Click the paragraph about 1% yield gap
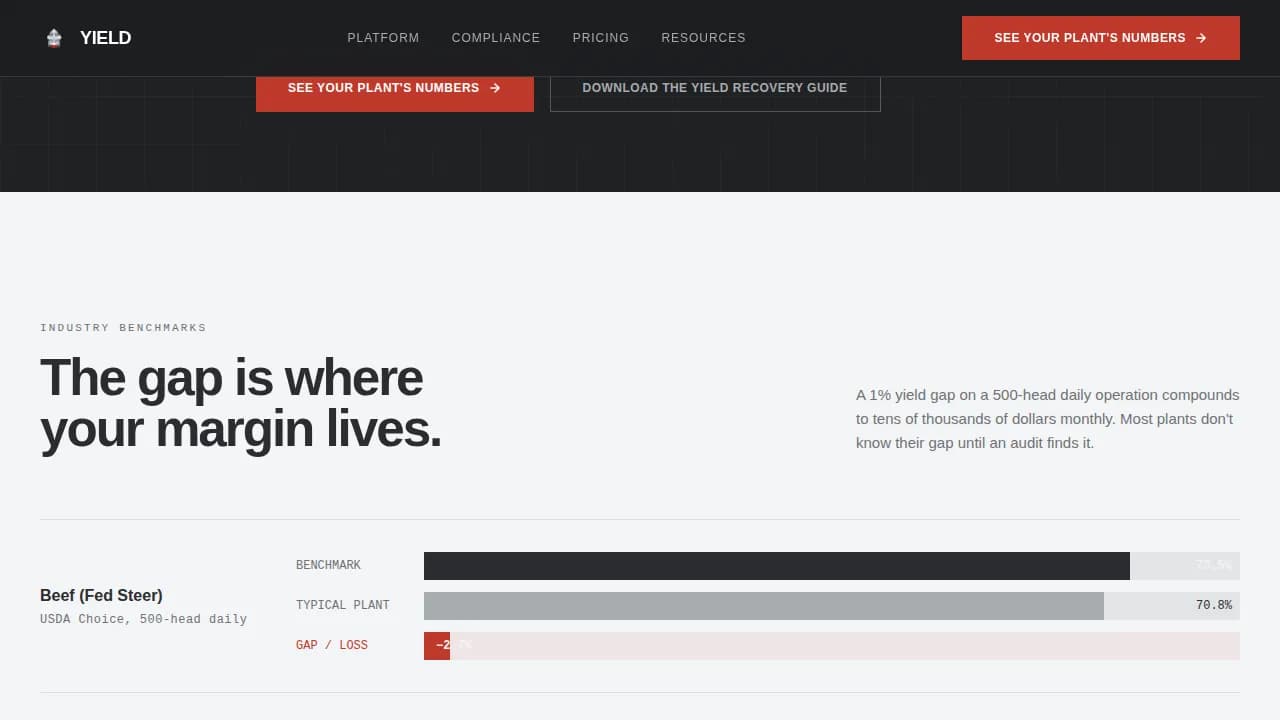Image resolution: width=1280 pixels, height=720 pixels. pyautogui.click(x=1047, y=419)
